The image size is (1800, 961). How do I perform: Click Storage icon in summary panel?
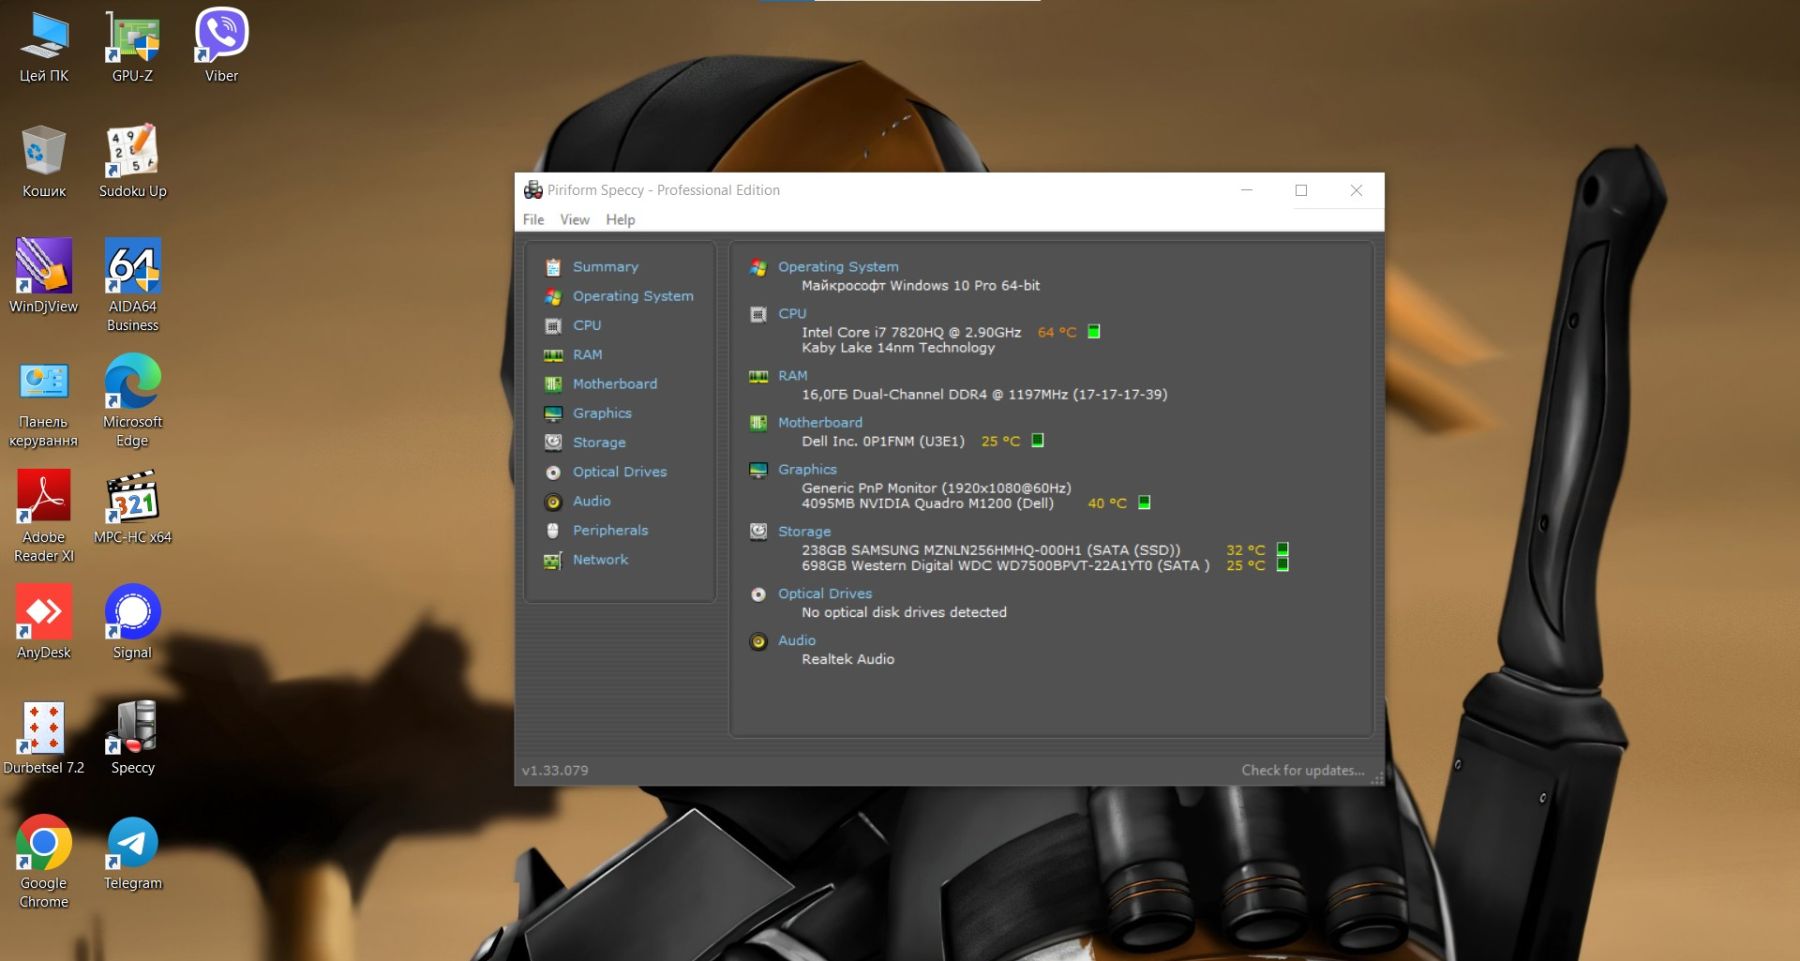point(758,532)
